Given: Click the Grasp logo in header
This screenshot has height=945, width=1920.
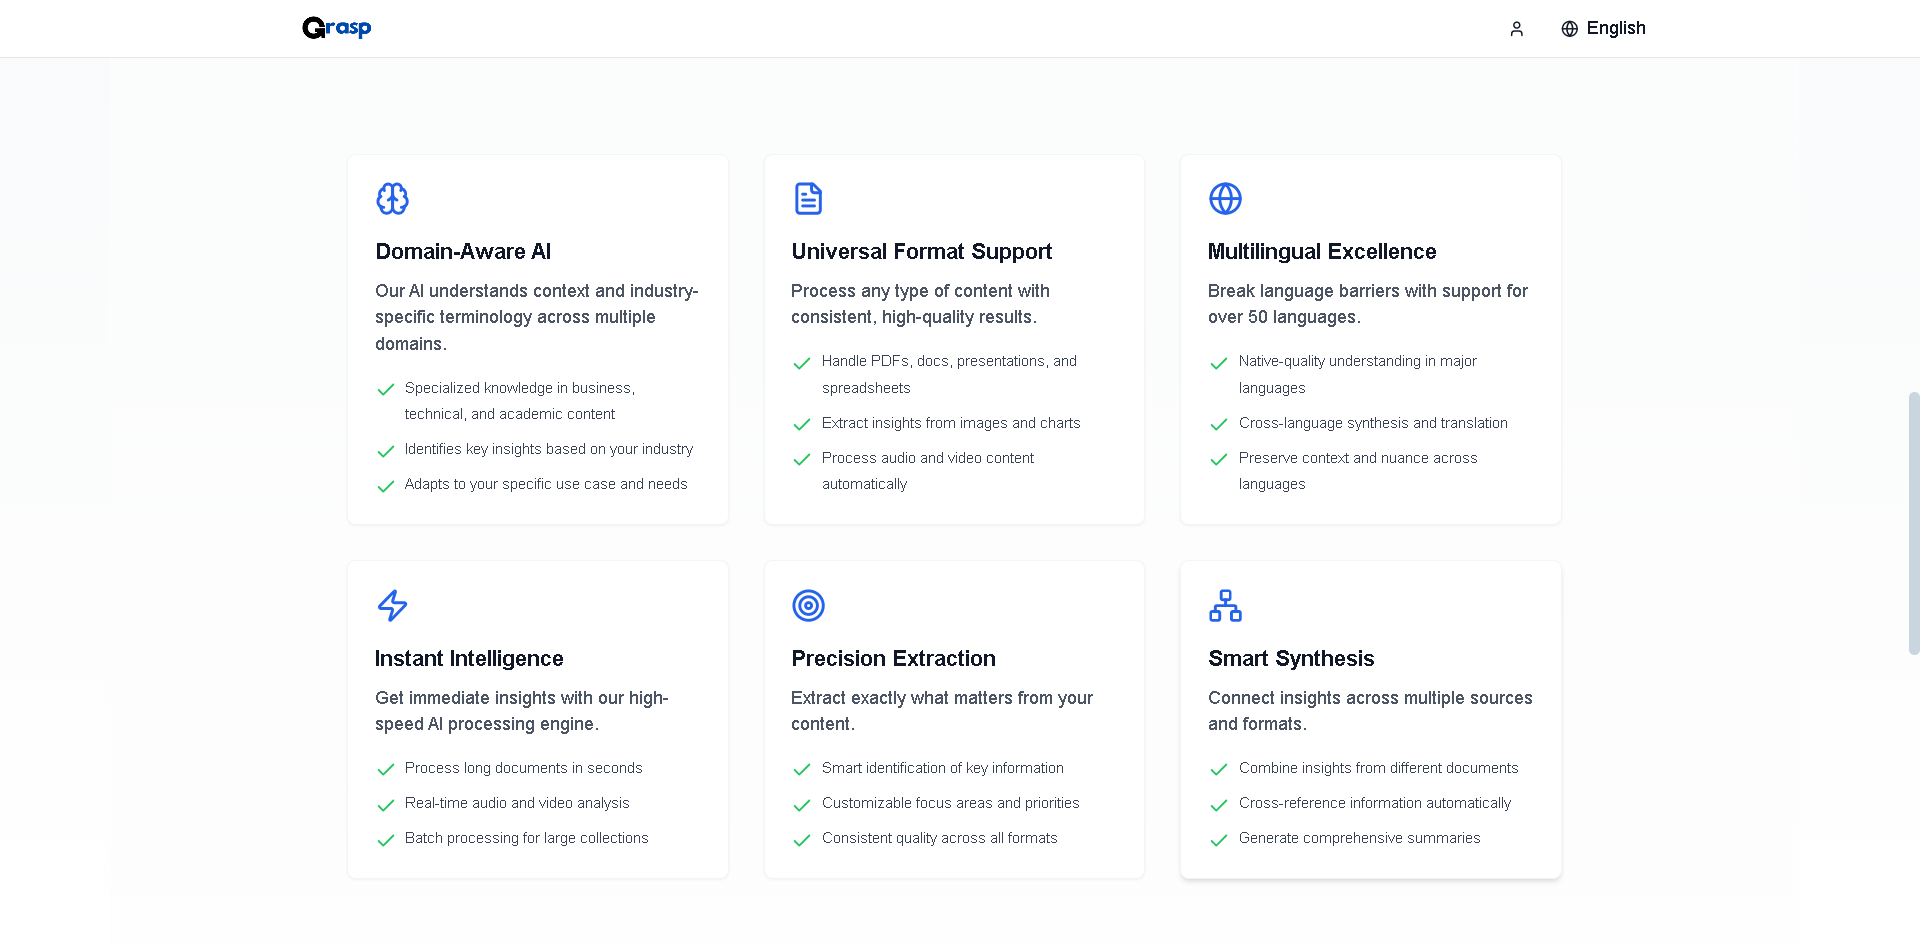Looking at the screenshot, I should [x=336, y=28].
